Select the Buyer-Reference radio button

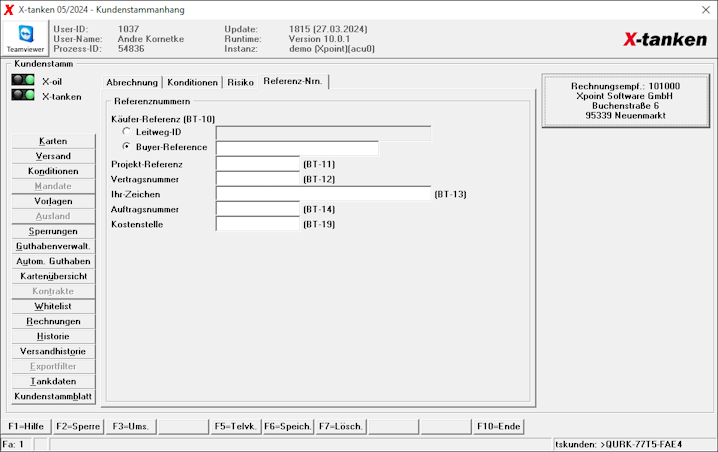tap(126, 147)
